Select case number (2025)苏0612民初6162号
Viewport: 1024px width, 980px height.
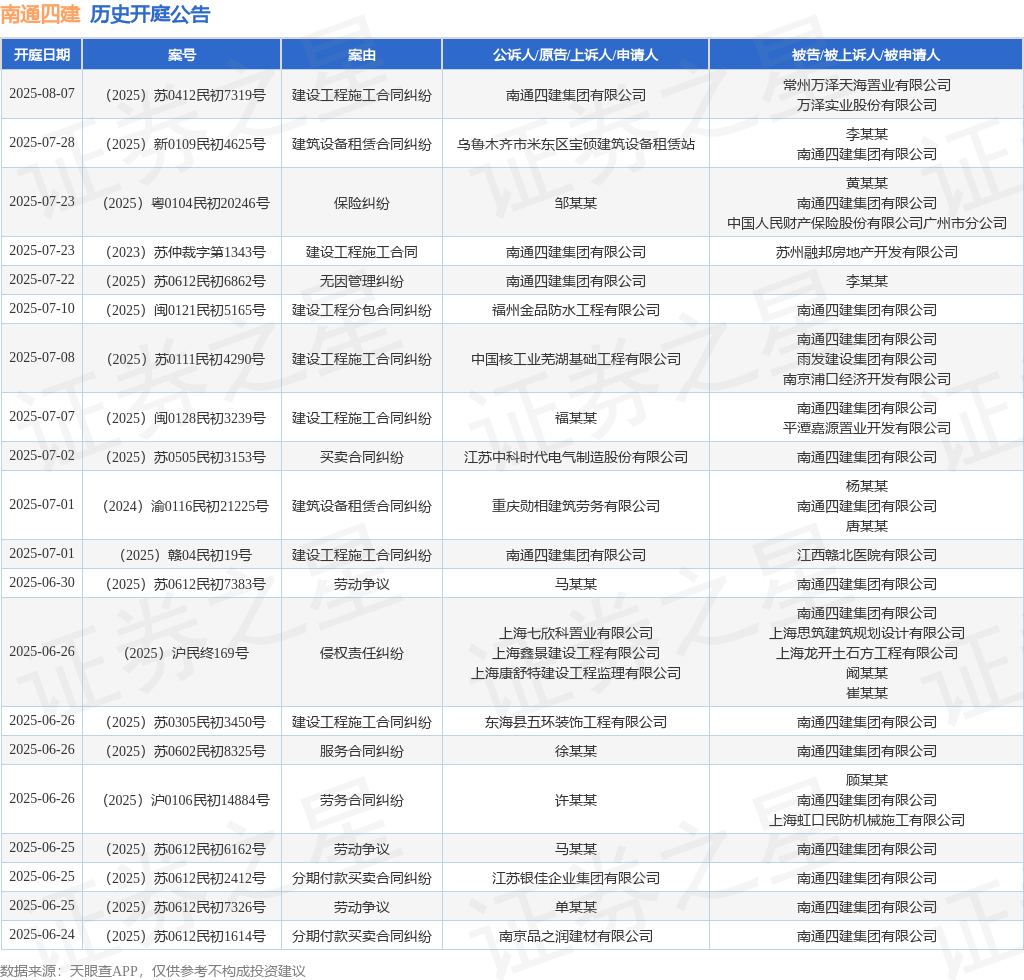185,849
